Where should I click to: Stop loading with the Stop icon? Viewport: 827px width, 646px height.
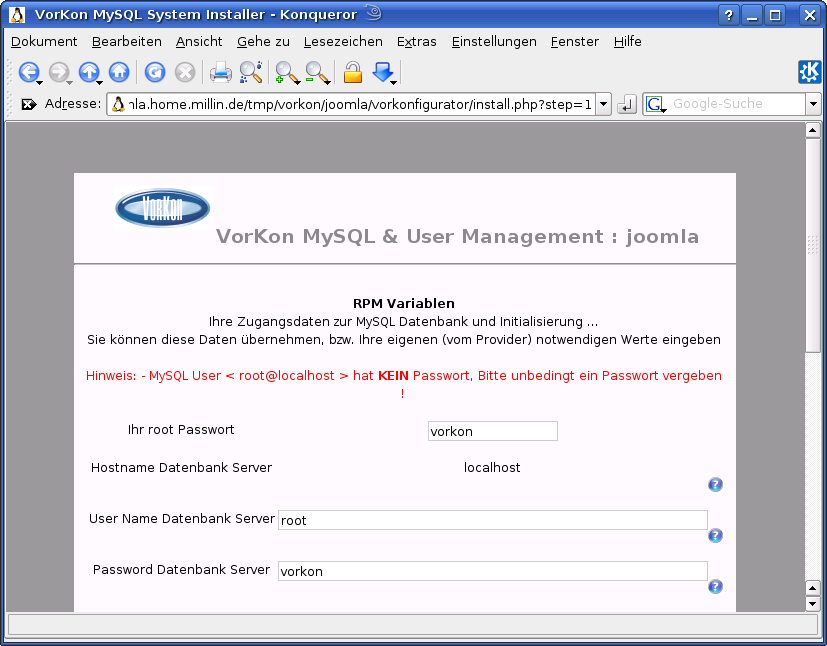[185, 72]
